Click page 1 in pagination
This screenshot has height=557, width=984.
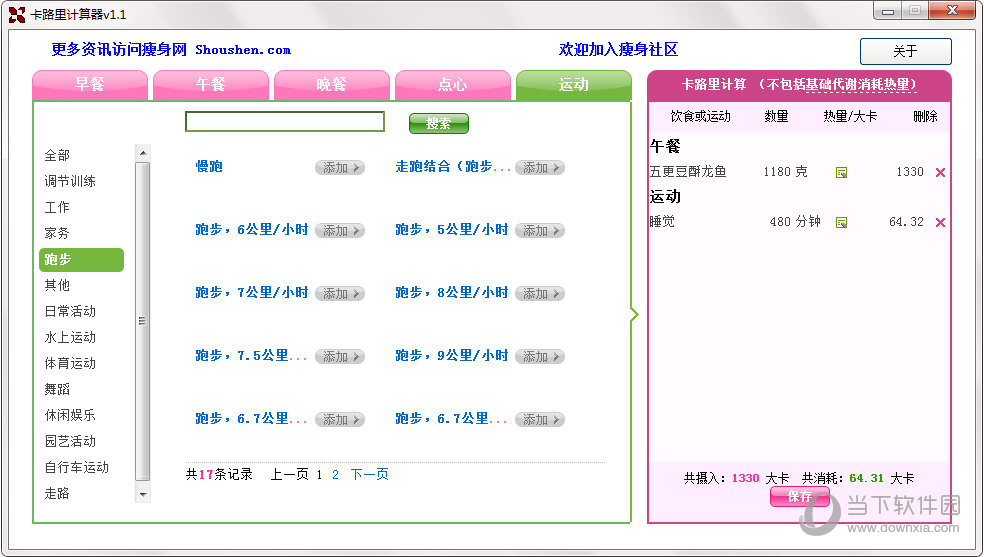coord(319,475)
